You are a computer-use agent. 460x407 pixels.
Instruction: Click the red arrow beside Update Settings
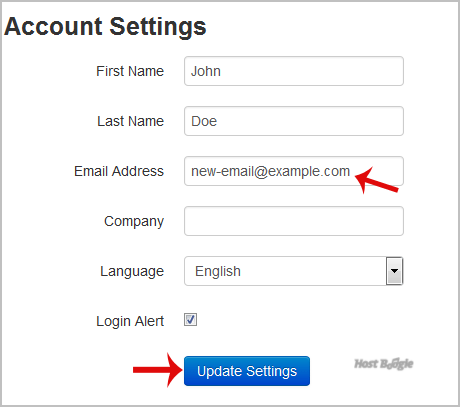[x=158, y=370]
